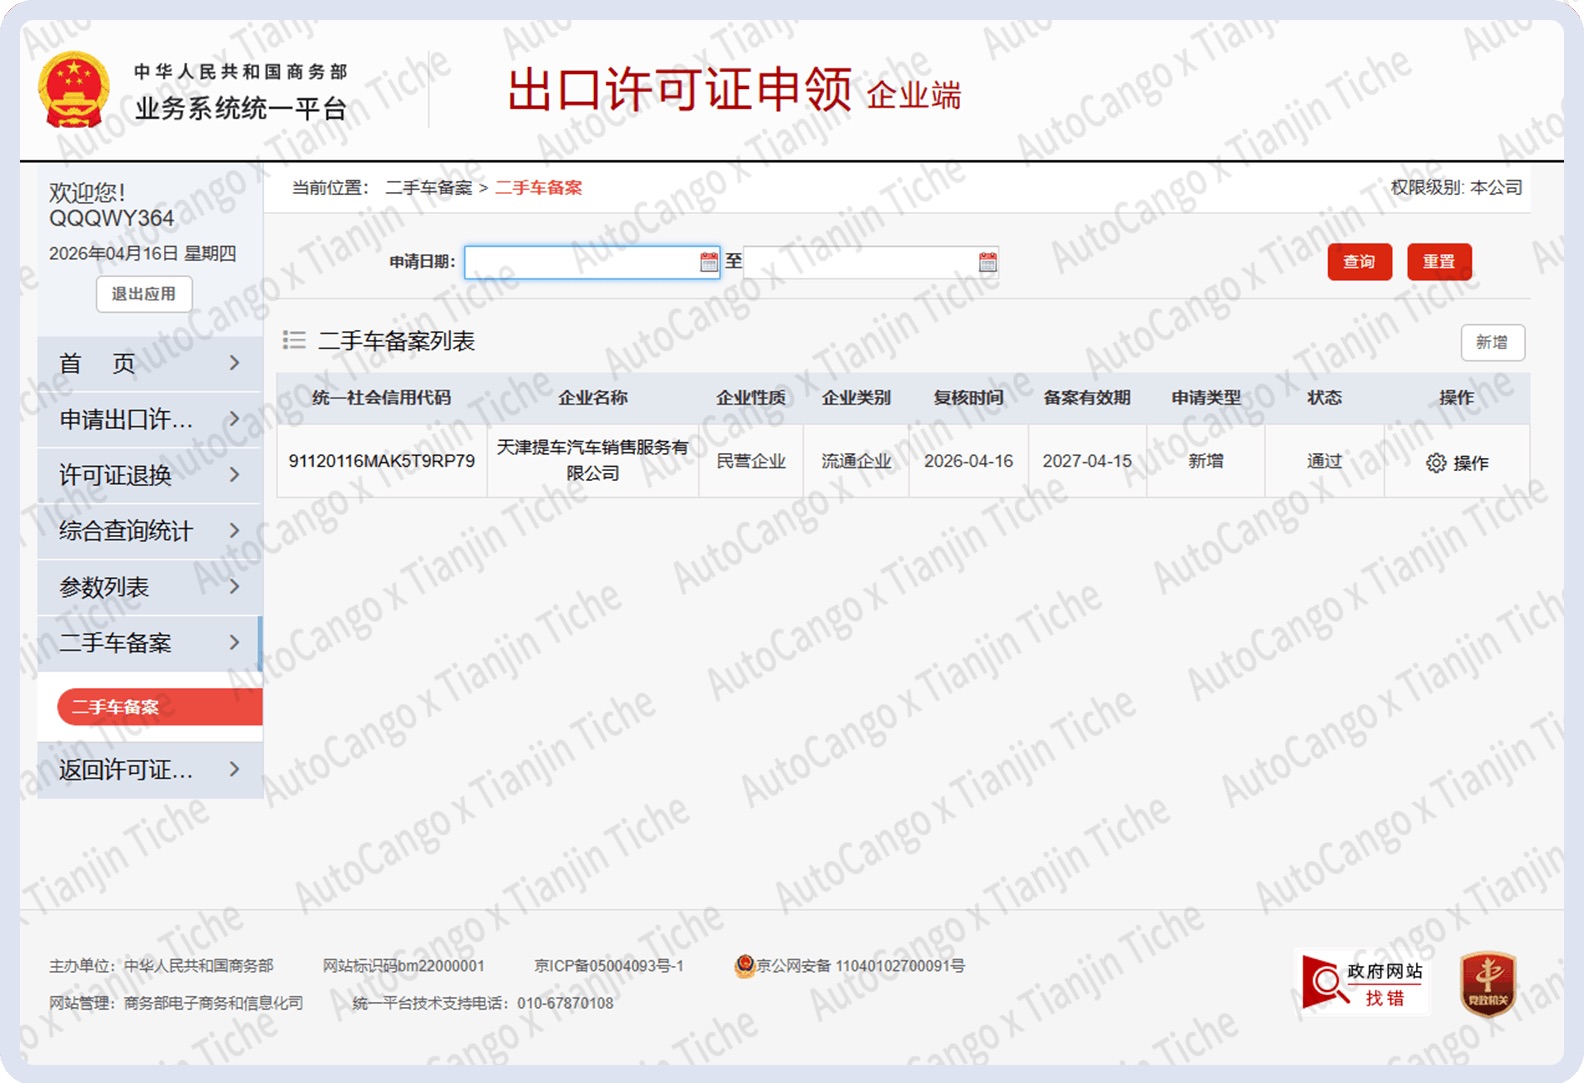Viewport: 1584px width, 1083px height.
Task: Click the 申请类型 column header
Action: [1206, 398]
